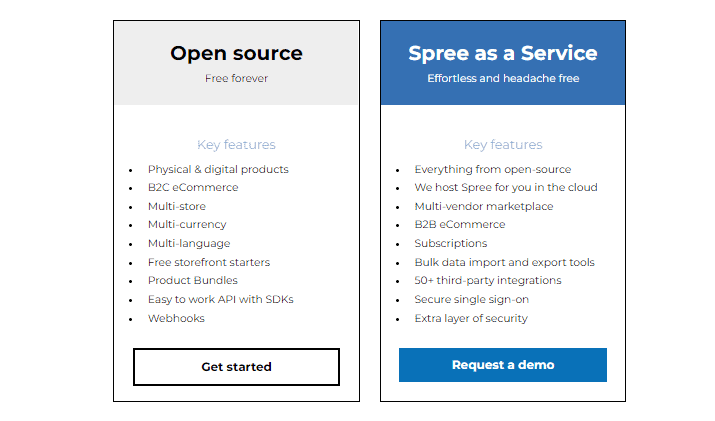The height and width of the screenshot is (421, 715).
Task: Click the Get started button
Action: click(236, 367)
